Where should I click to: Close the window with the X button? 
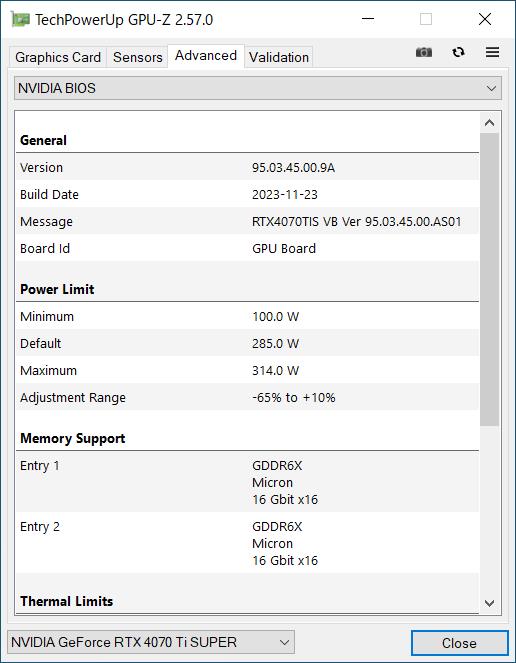coord(485,19)
